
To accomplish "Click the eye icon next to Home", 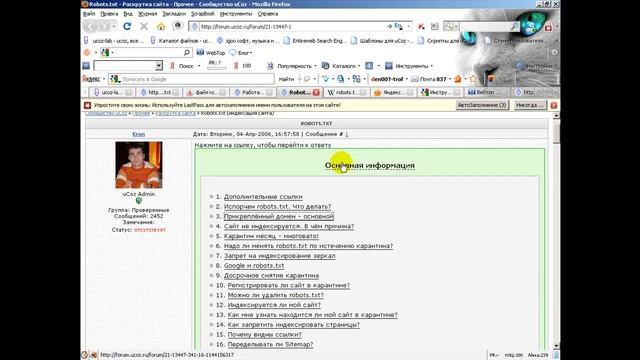I will pos(178,26).
